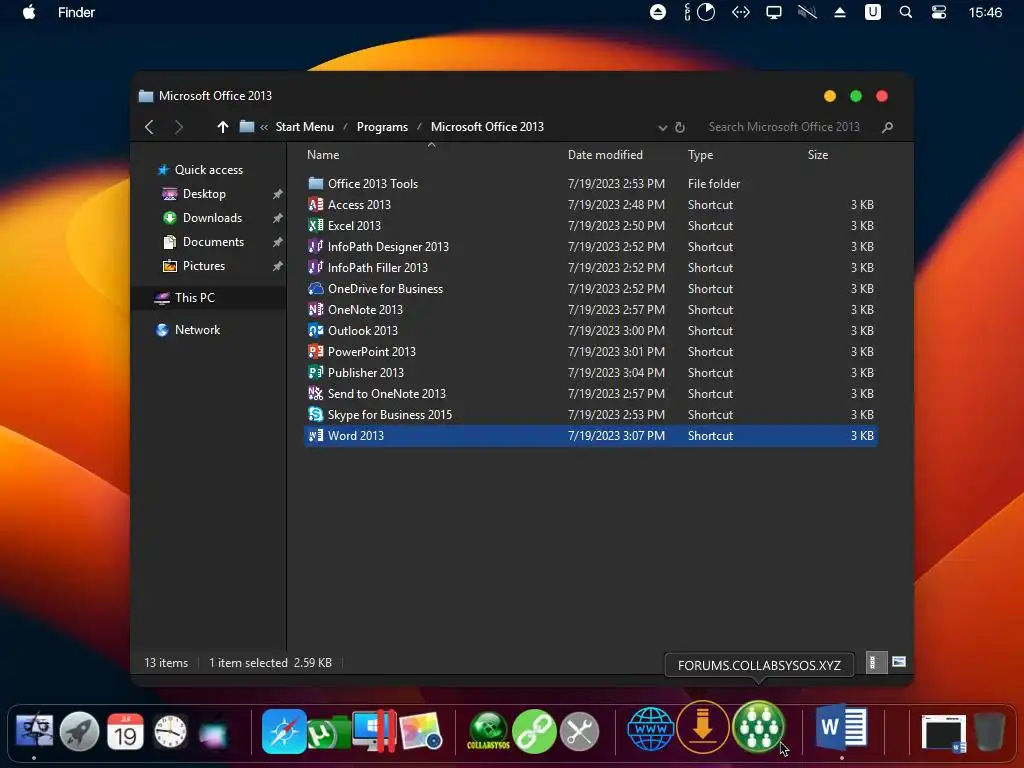
Task: Sort by Size column header
Action: pyautogui.click(x=818, y=155)
